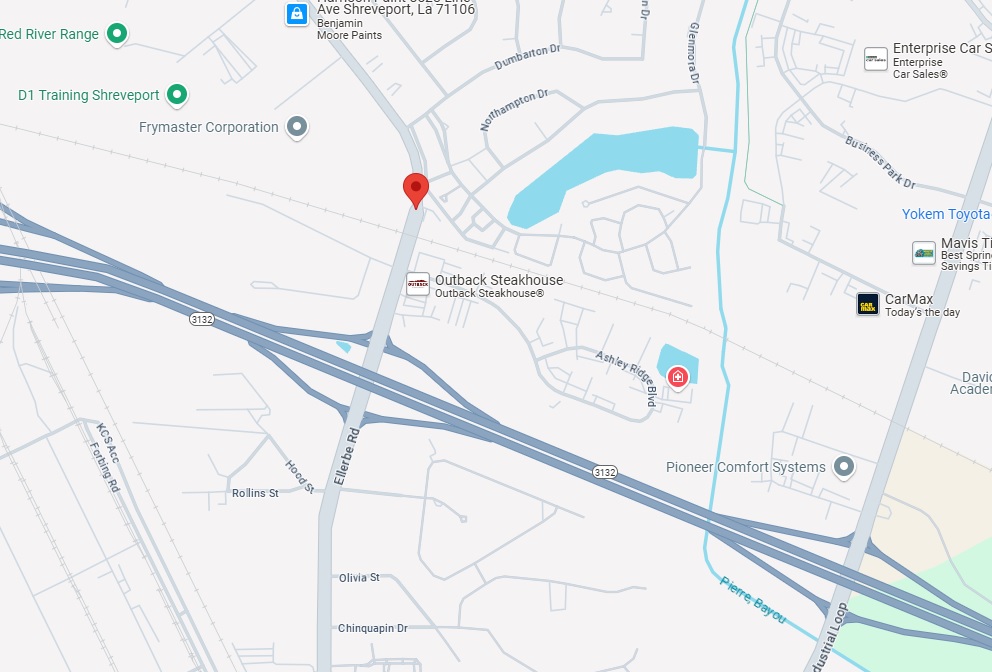Click the Mavis Tires logo marker
The image size is (992, 672).
click(x=924, y=253)
